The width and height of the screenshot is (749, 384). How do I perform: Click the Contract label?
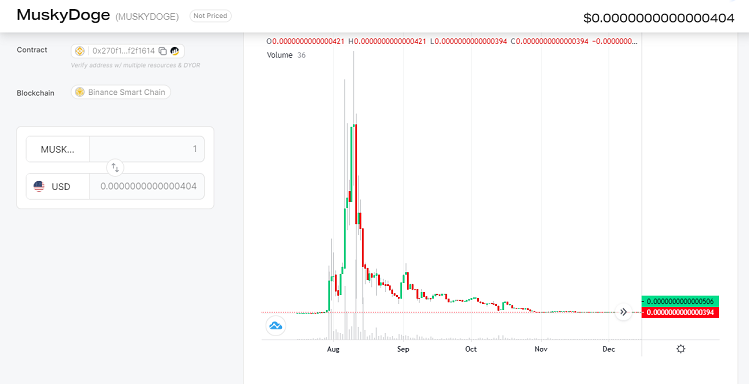click(x=32, y=50)
